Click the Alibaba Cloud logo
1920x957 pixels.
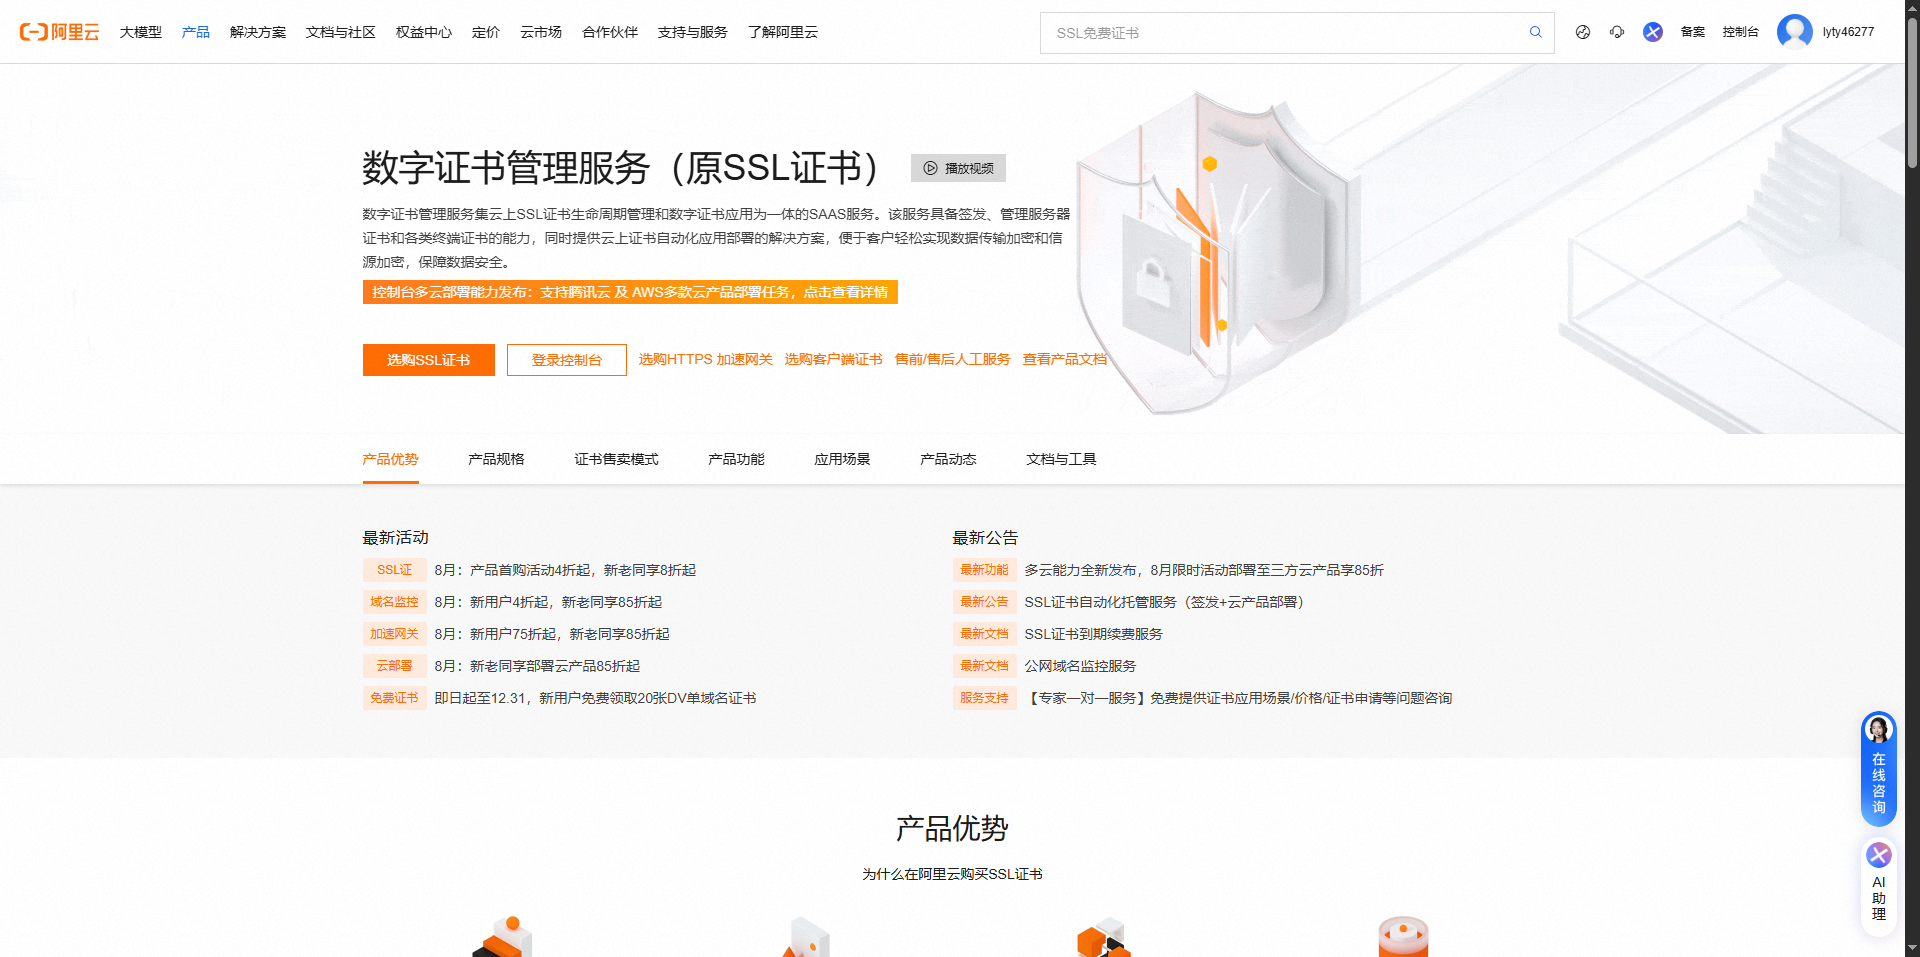pos(60,32)
